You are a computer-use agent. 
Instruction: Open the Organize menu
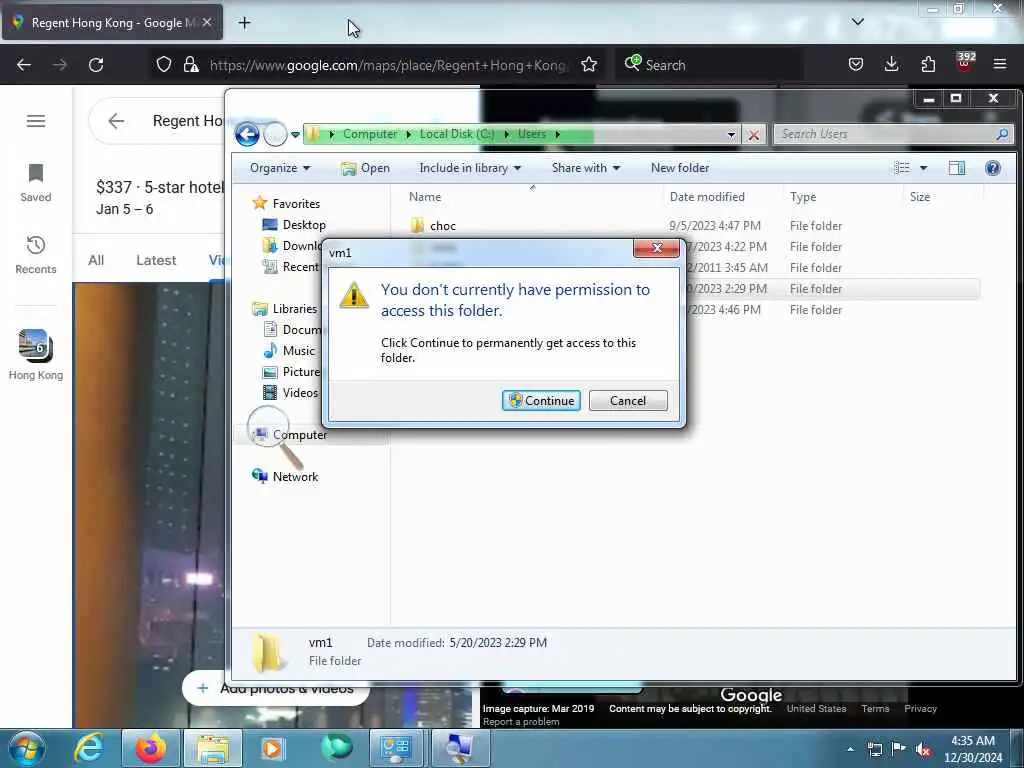280,168
